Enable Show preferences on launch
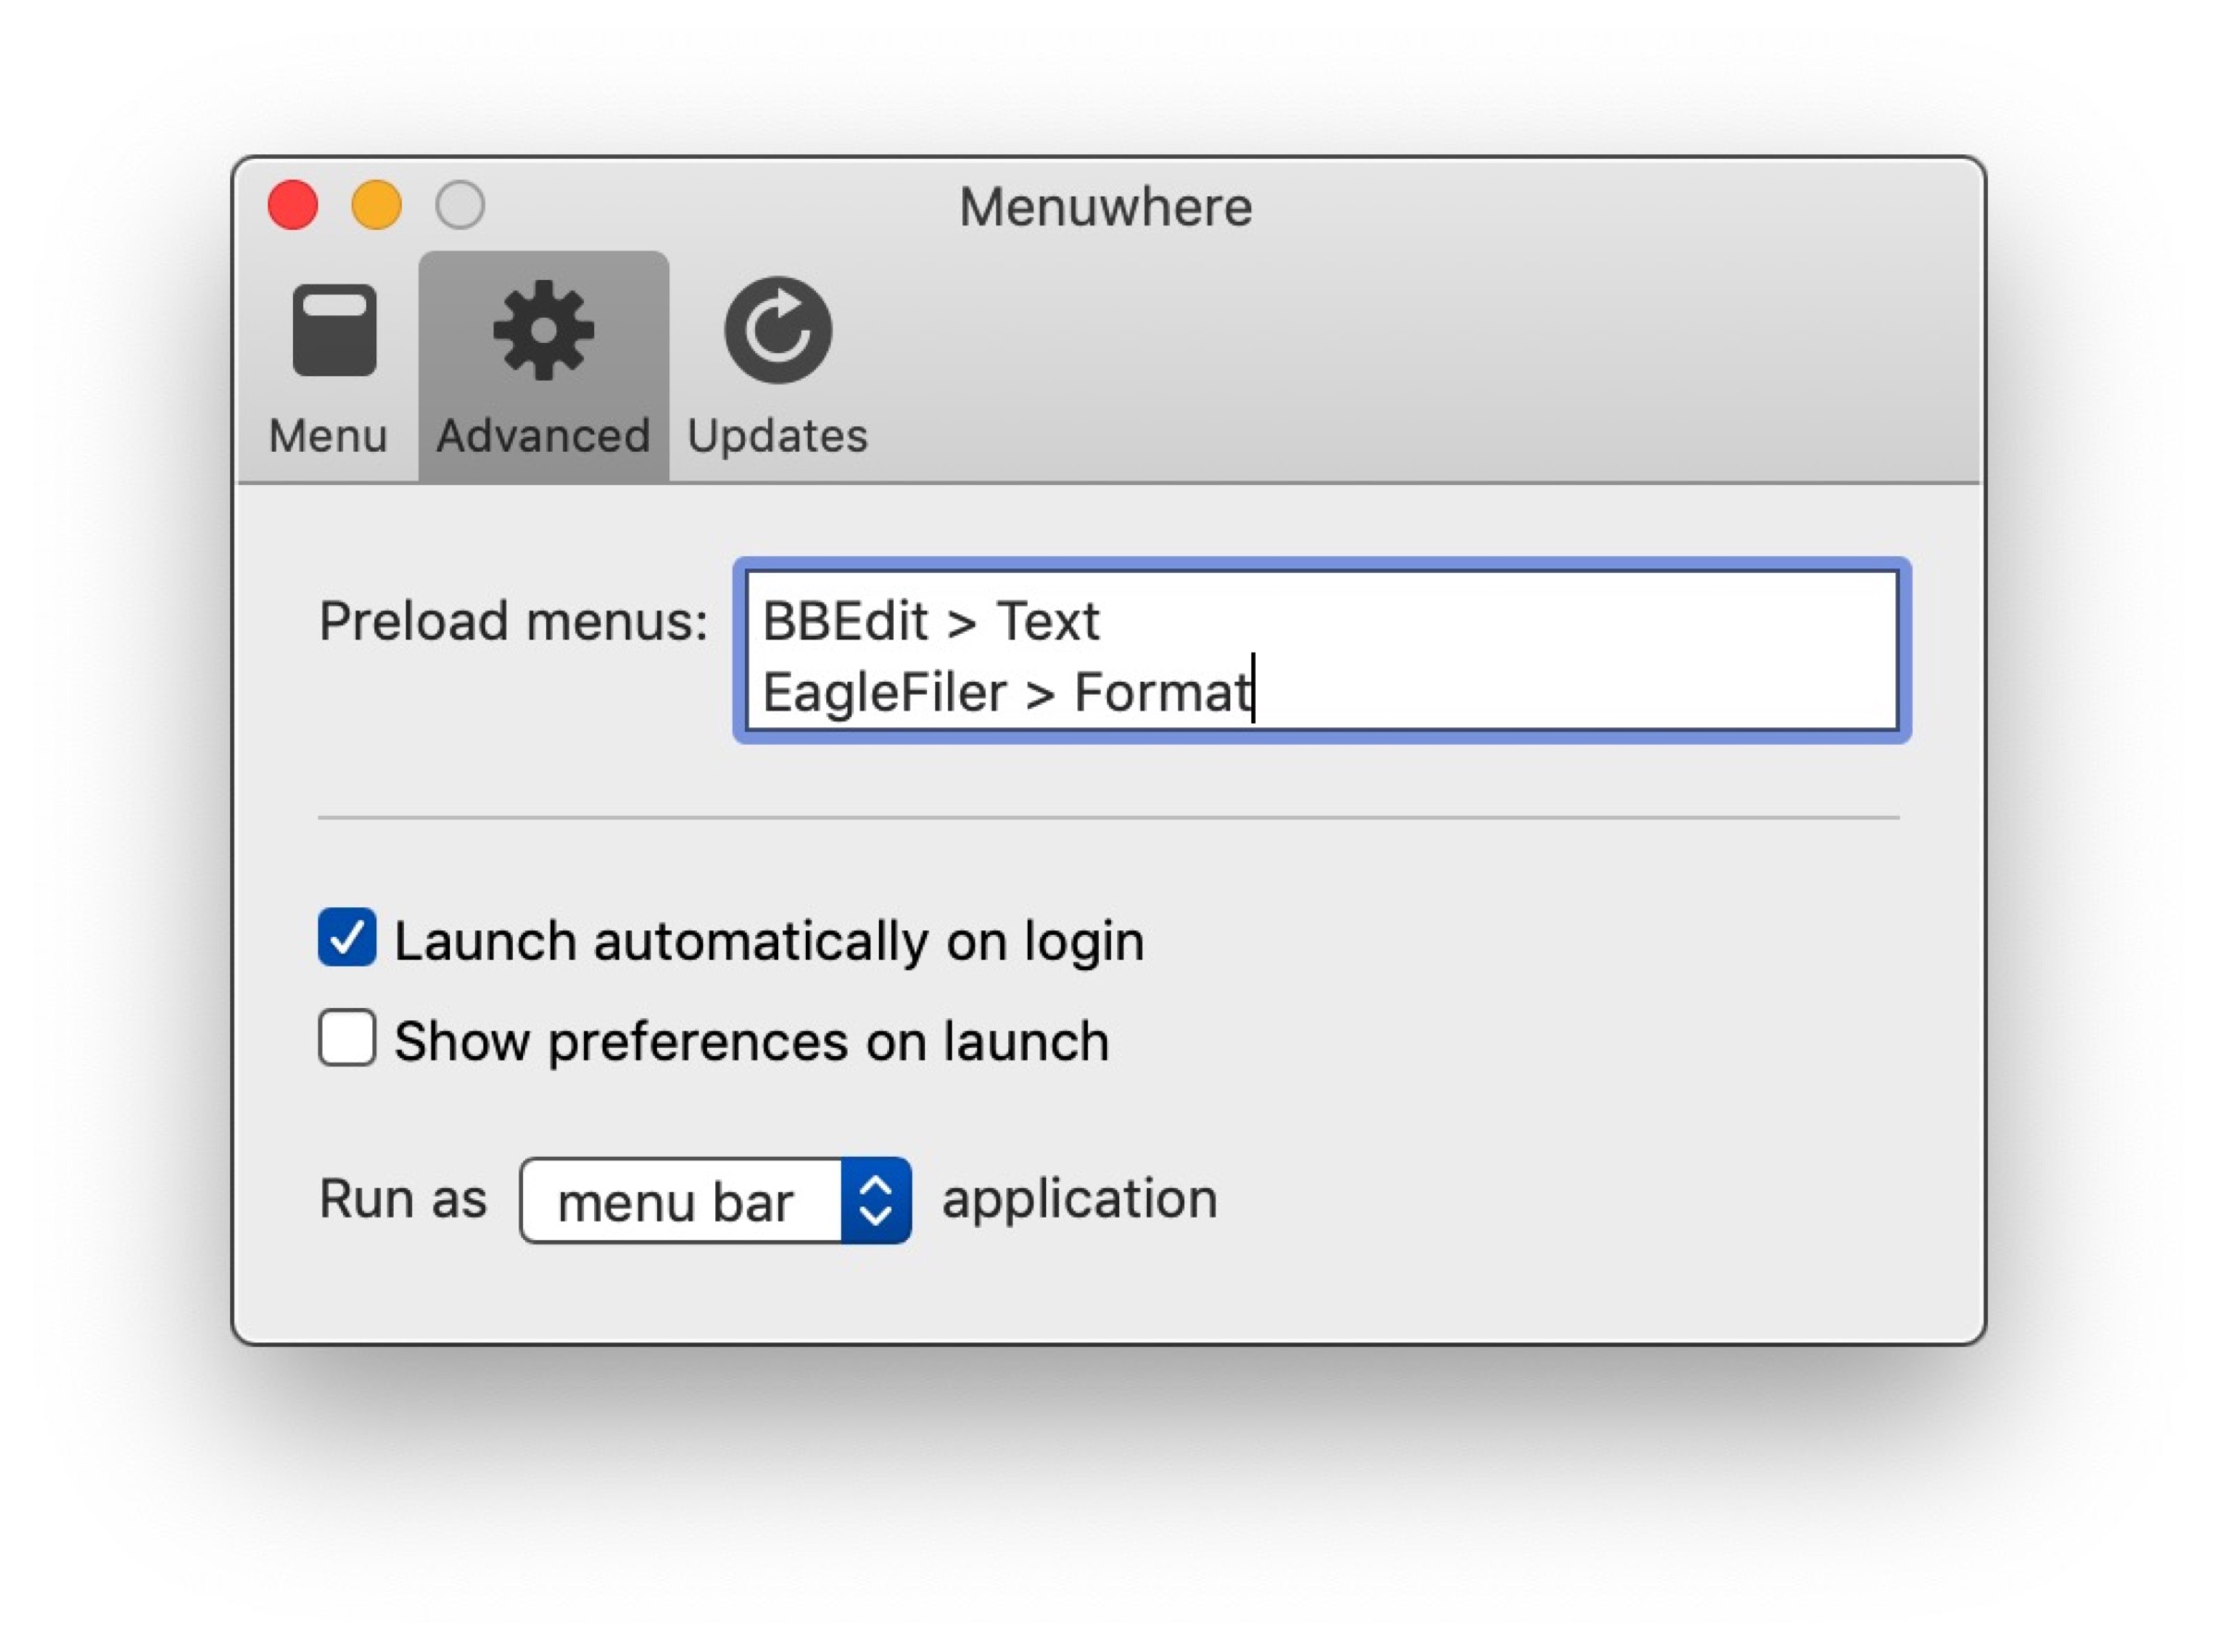2218x1652 pixels. pyautogui.click(x=345, y=1040)
